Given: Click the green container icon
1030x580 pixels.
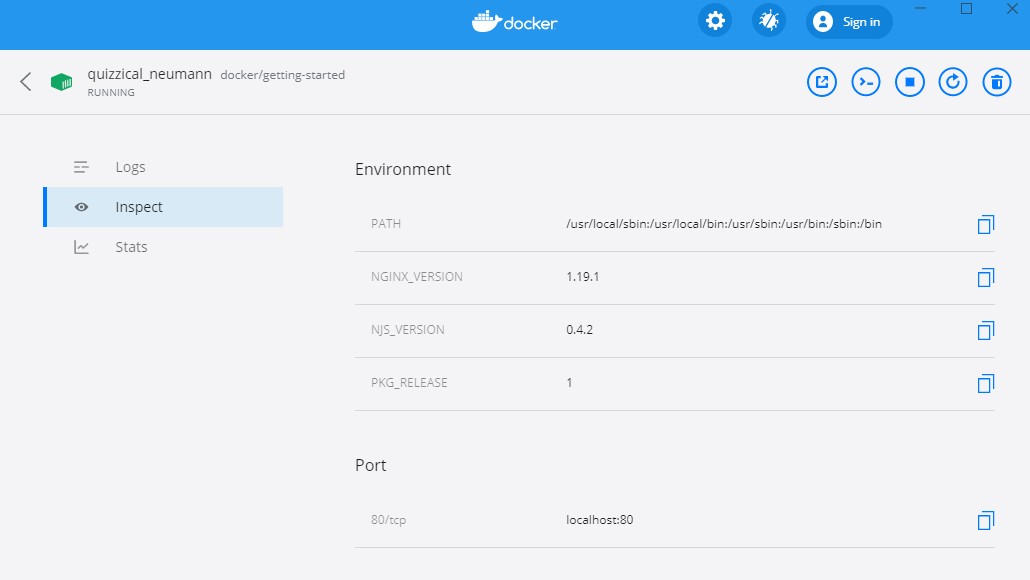Looking at the screenshot, I should (62, 82).
